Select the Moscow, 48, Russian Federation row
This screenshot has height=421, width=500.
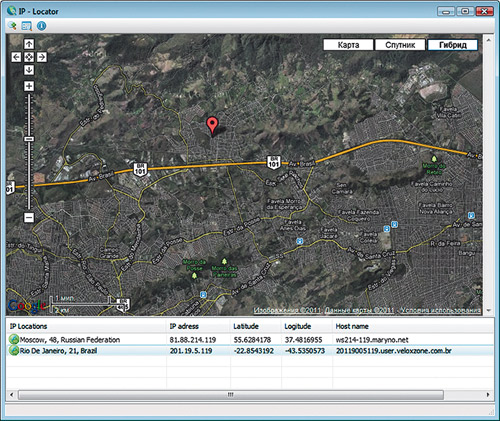250,340
